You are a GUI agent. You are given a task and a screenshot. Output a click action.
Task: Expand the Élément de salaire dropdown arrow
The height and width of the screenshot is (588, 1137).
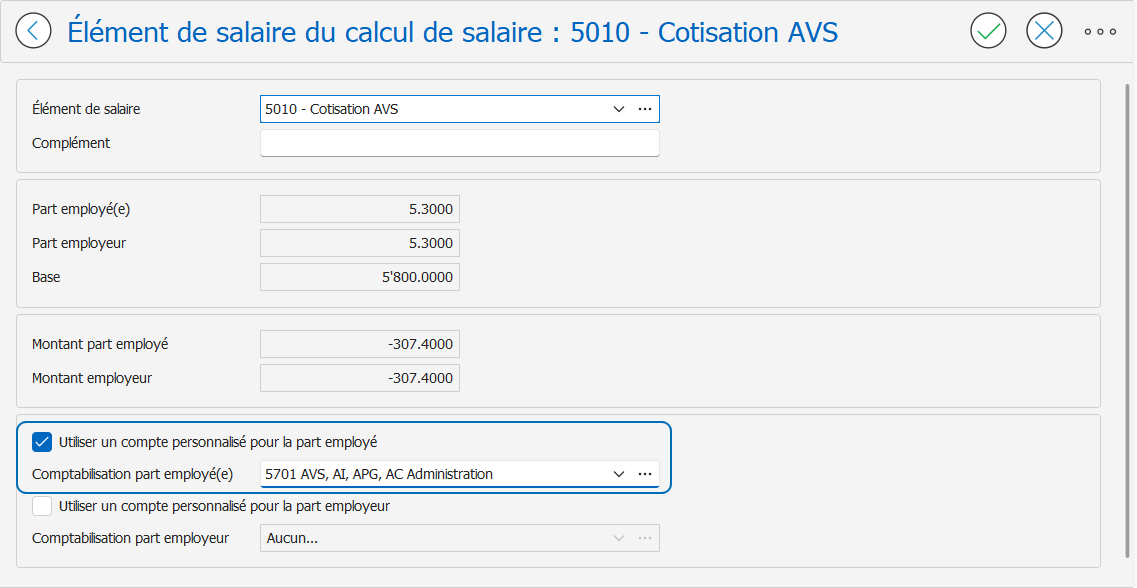pos(619,109)
